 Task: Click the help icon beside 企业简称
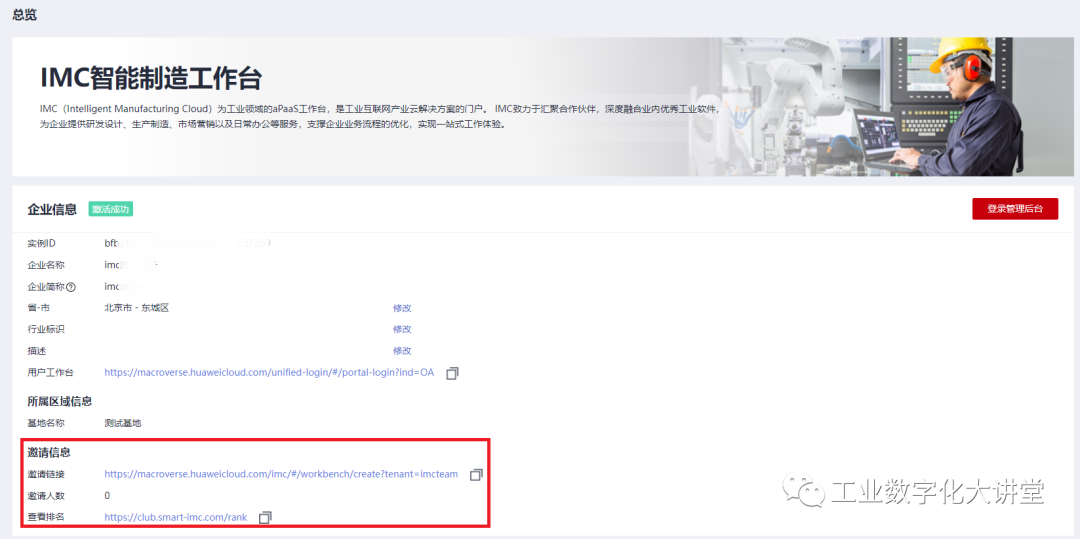(x=70, y=286)
